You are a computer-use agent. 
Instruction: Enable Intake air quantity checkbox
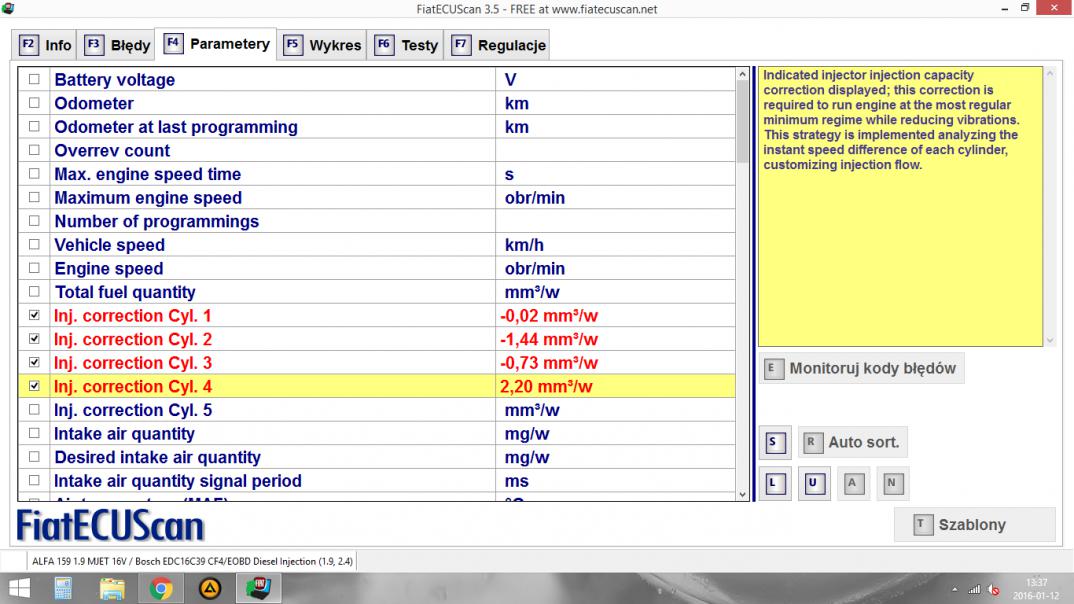pyautogui.click(x=34, y=433)
